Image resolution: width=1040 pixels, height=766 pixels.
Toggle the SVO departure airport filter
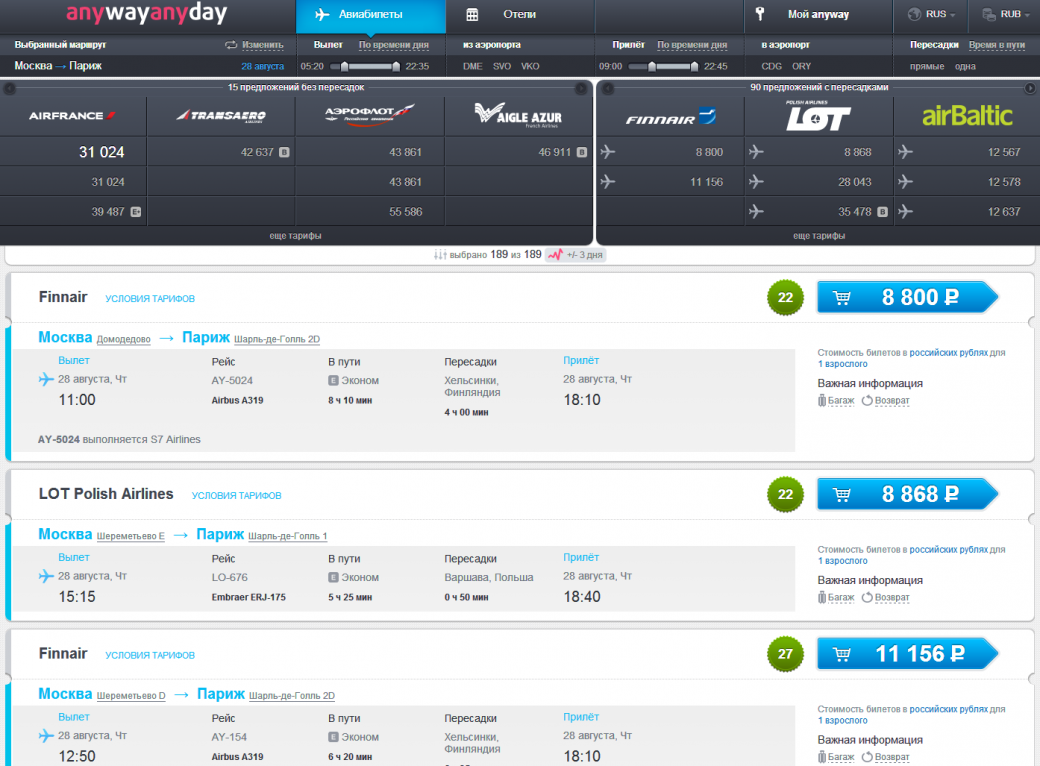click(501, 66)
